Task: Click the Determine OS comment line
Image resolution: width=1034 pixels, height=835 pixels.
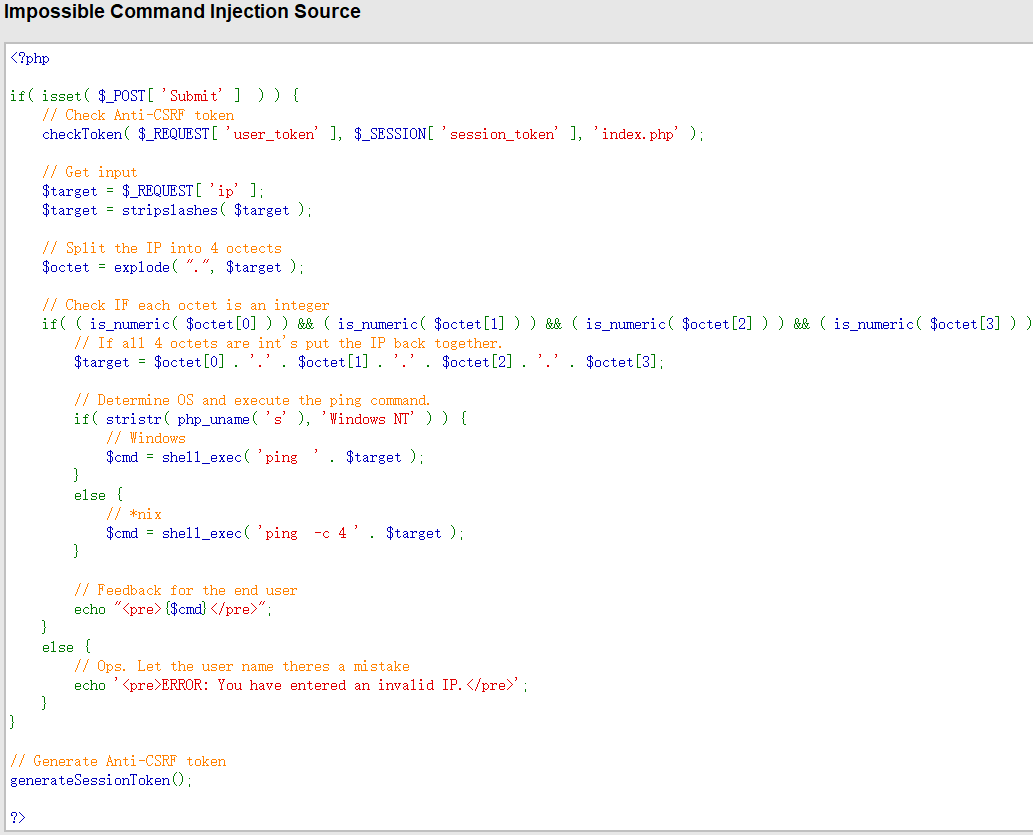Action: click(252, 400)
